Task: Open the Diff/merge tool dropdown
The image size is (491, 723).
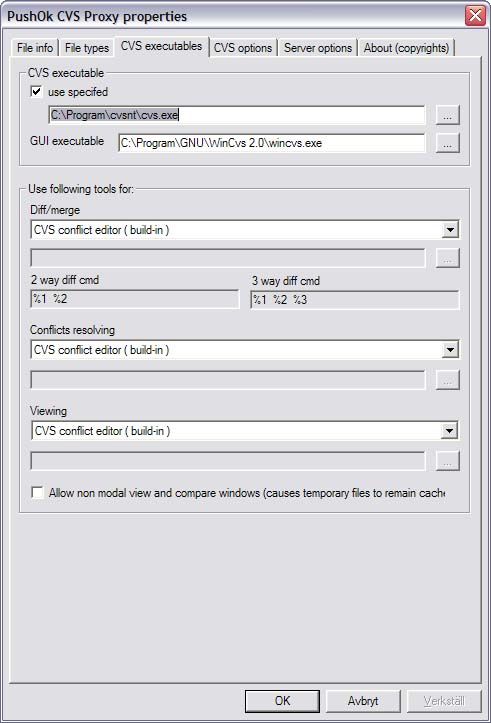Action: (x=450, y=229)
